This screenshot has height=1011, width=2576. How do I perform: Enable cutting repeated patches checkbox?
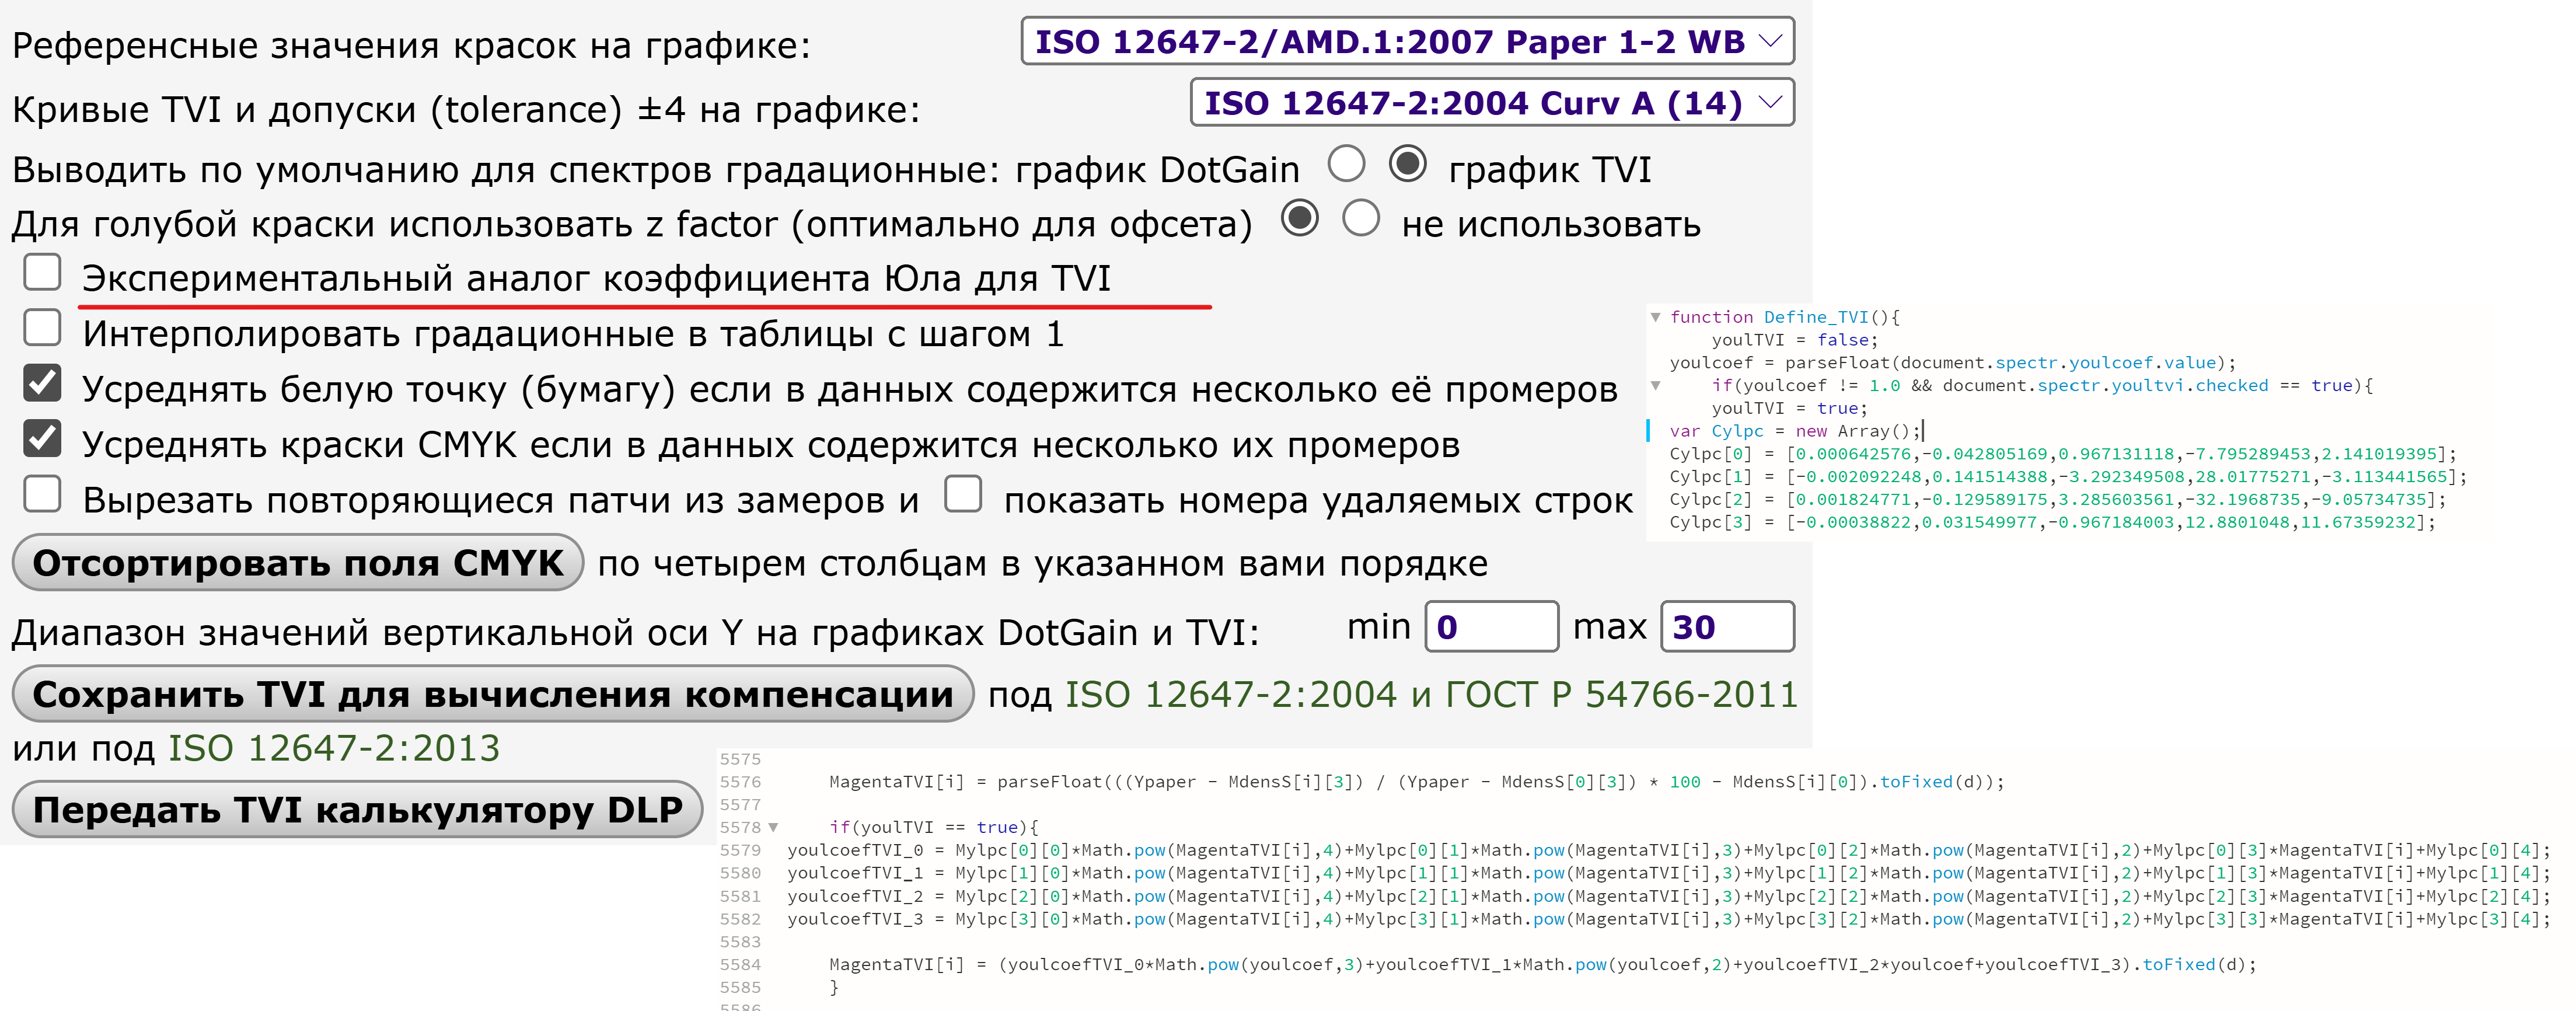[x=43, y=494]
